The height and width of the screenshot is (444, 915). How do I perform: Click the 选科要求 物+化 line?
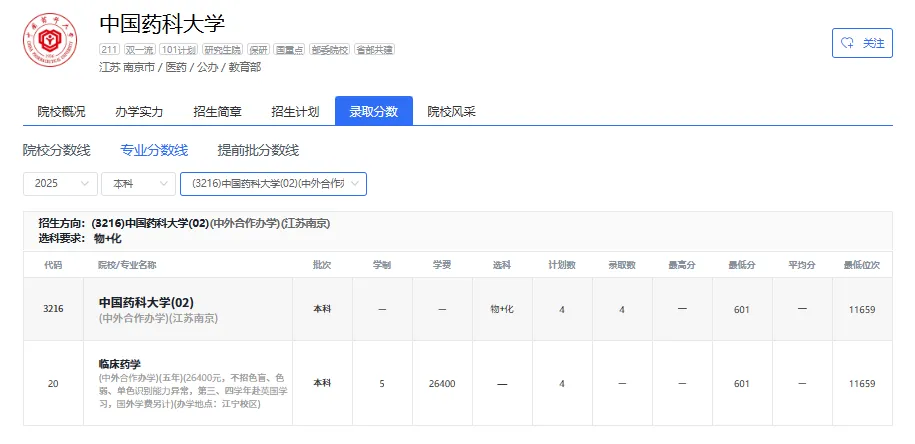[x=80, y=238]
